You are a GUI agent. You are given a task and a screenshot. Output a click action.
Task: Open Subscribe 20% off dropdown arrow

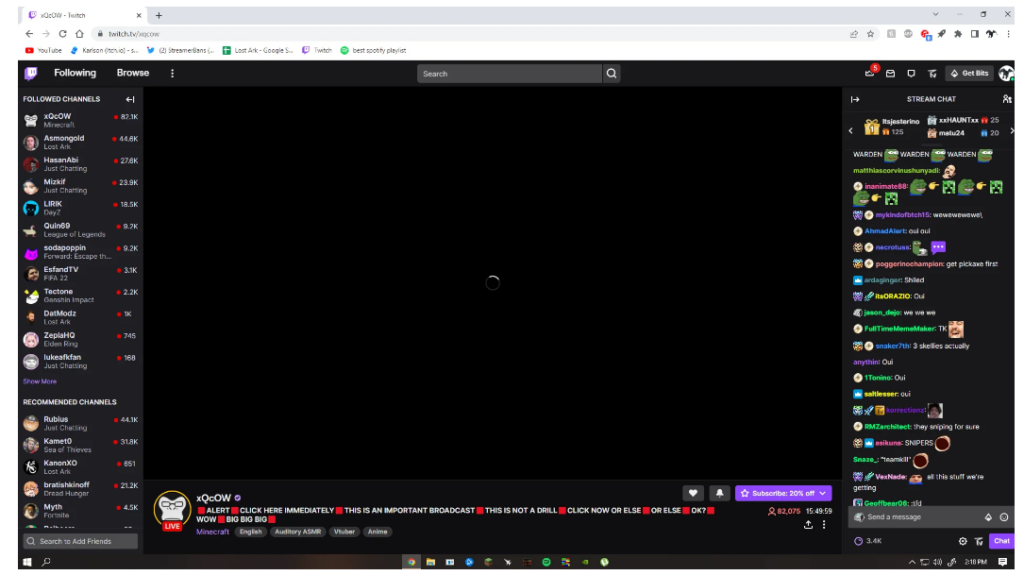click(822, 493)
